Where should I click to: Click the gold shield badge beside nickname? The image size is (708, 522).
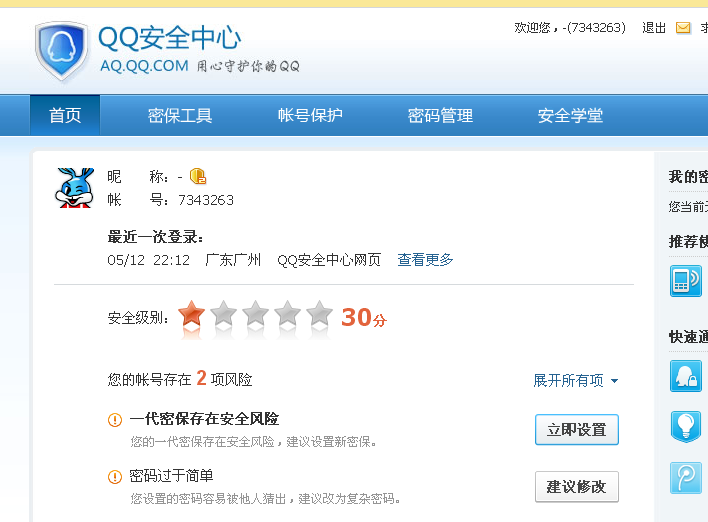click(198, 176)
